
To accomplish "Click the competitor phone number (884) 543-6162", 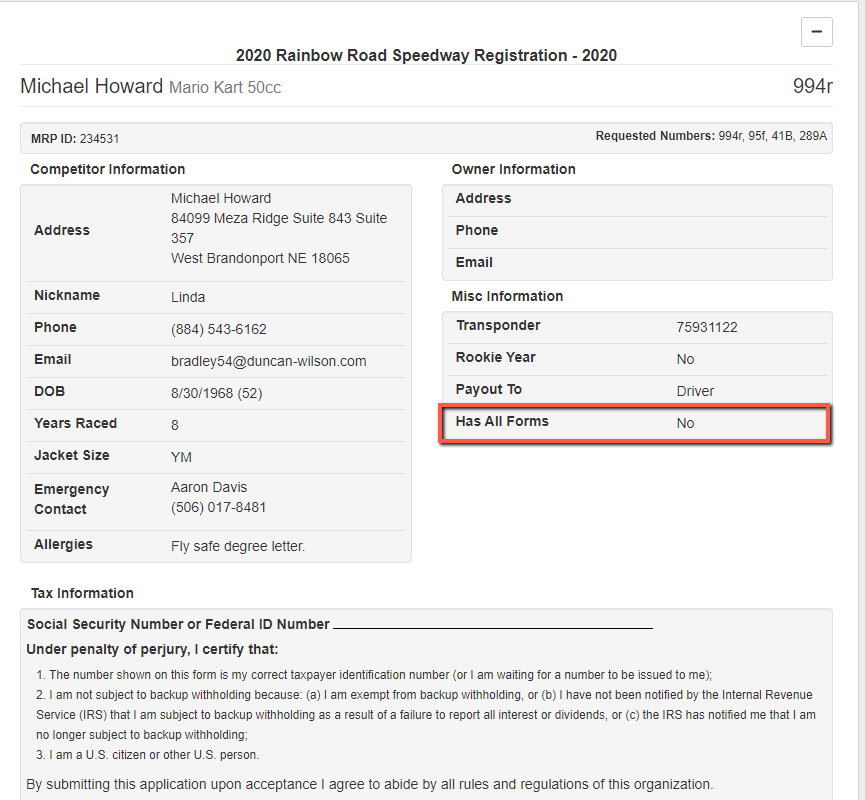I will pyautogui.click(x=218, y=329).
